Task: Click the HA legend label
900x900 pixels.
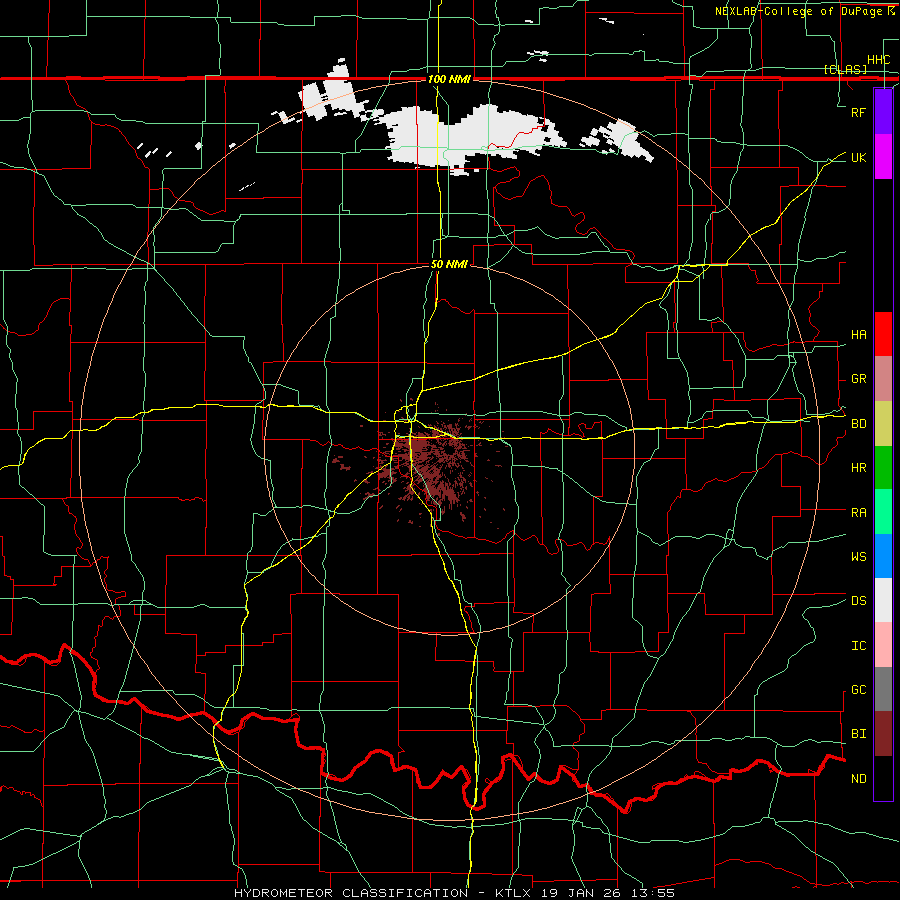Action: pyautogui.click(x=858, y=335)
